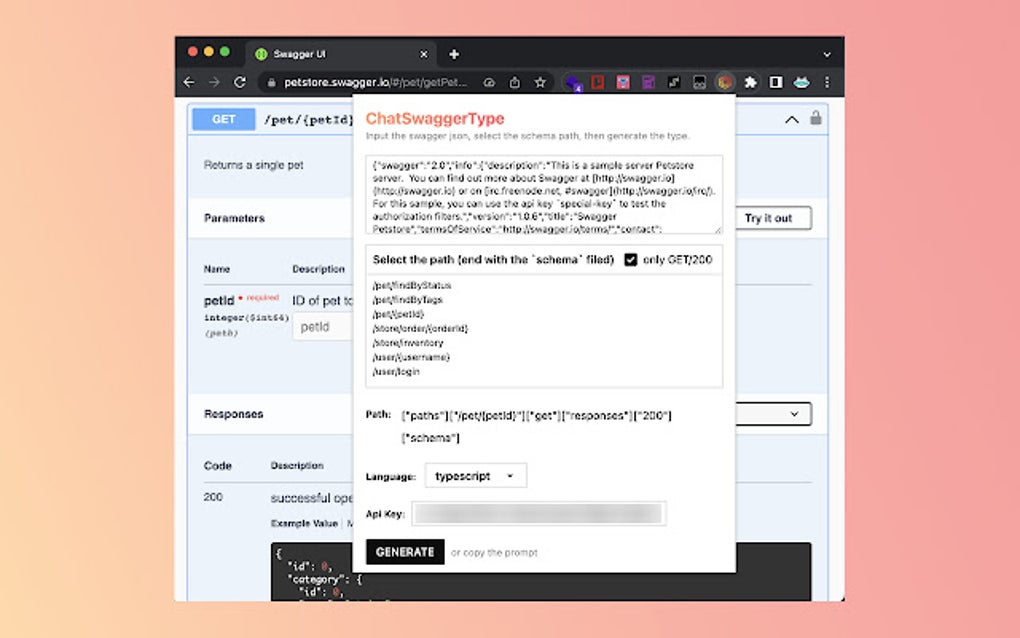The image size is (1020, 638).
Task: Click the share icon next to the address bar
Action: [x=514, y=83]
